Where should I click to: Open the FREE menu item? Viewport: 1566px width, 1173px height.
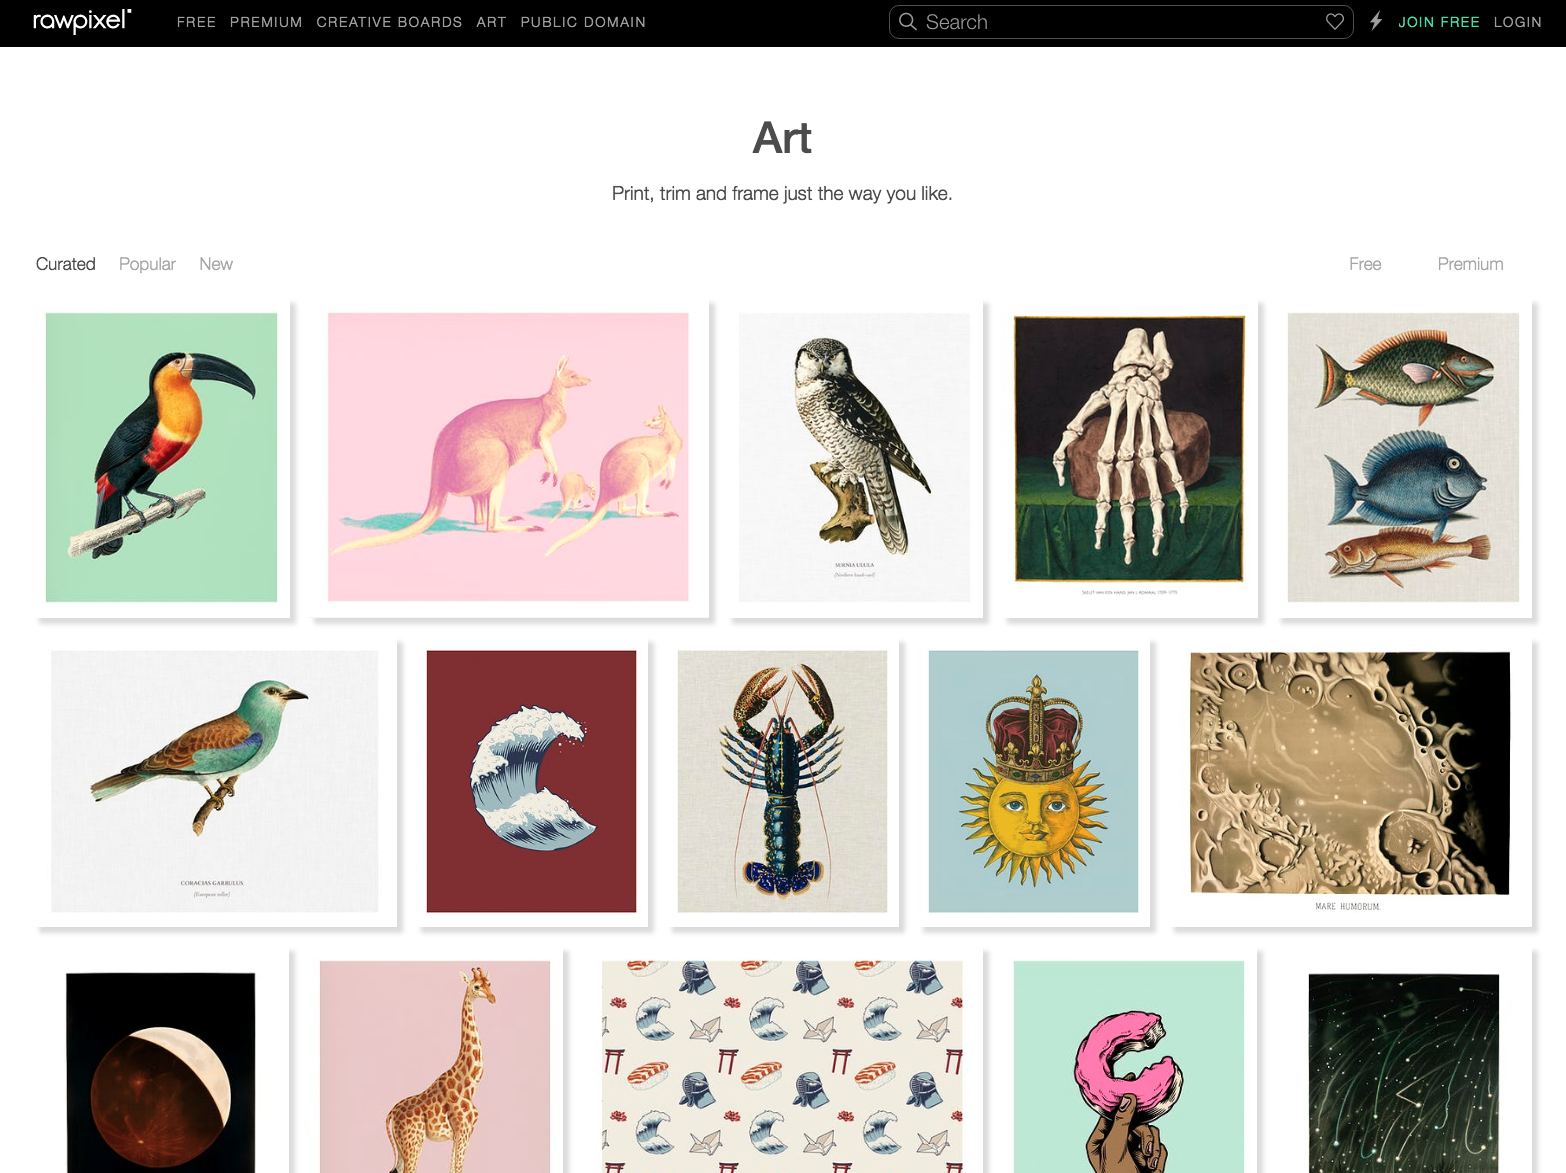(196, 22)
